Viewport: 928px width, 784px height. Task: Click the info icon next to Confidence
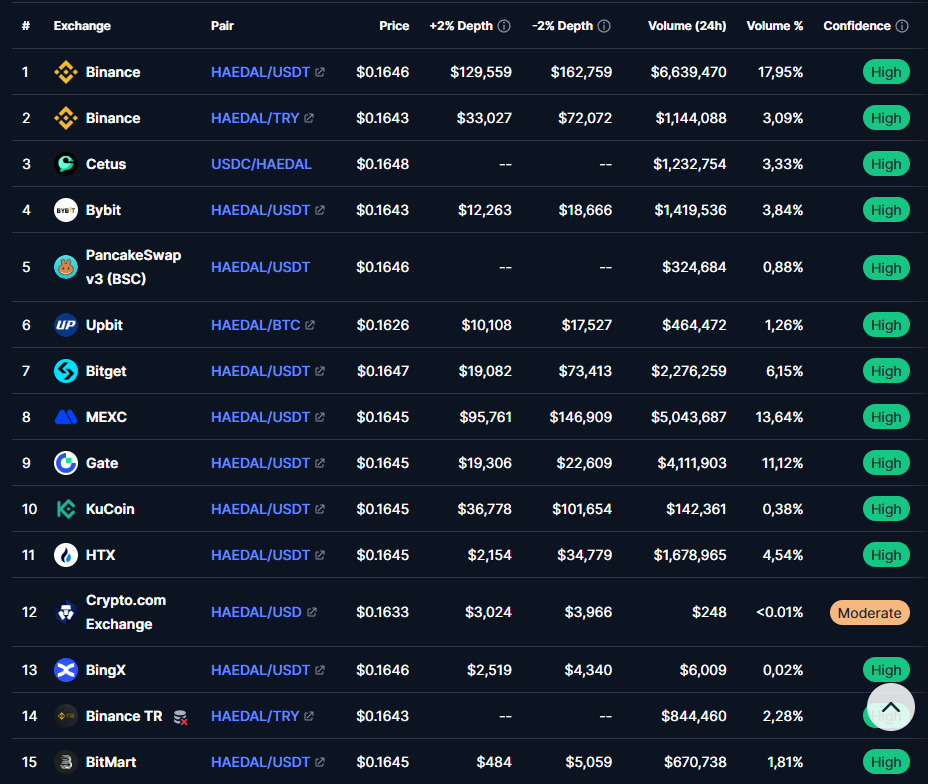(902, 26)
